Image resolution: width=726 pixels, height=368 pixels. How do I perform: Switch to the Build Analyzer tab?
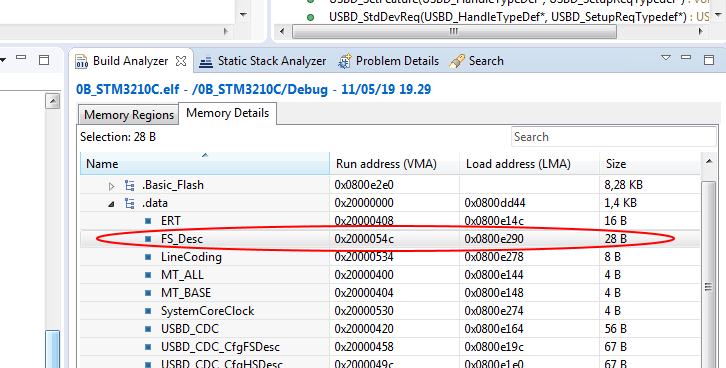pyautogui.click(x=131, y=61)
